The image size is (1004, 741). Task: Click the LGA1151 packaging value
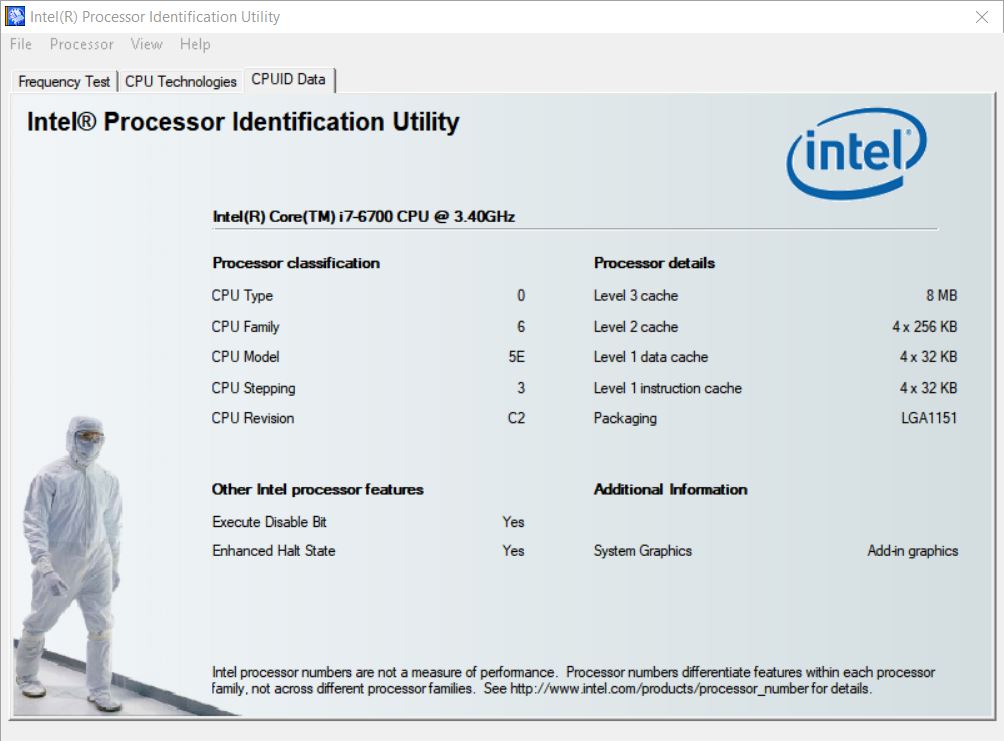click(x=929, y=418)
